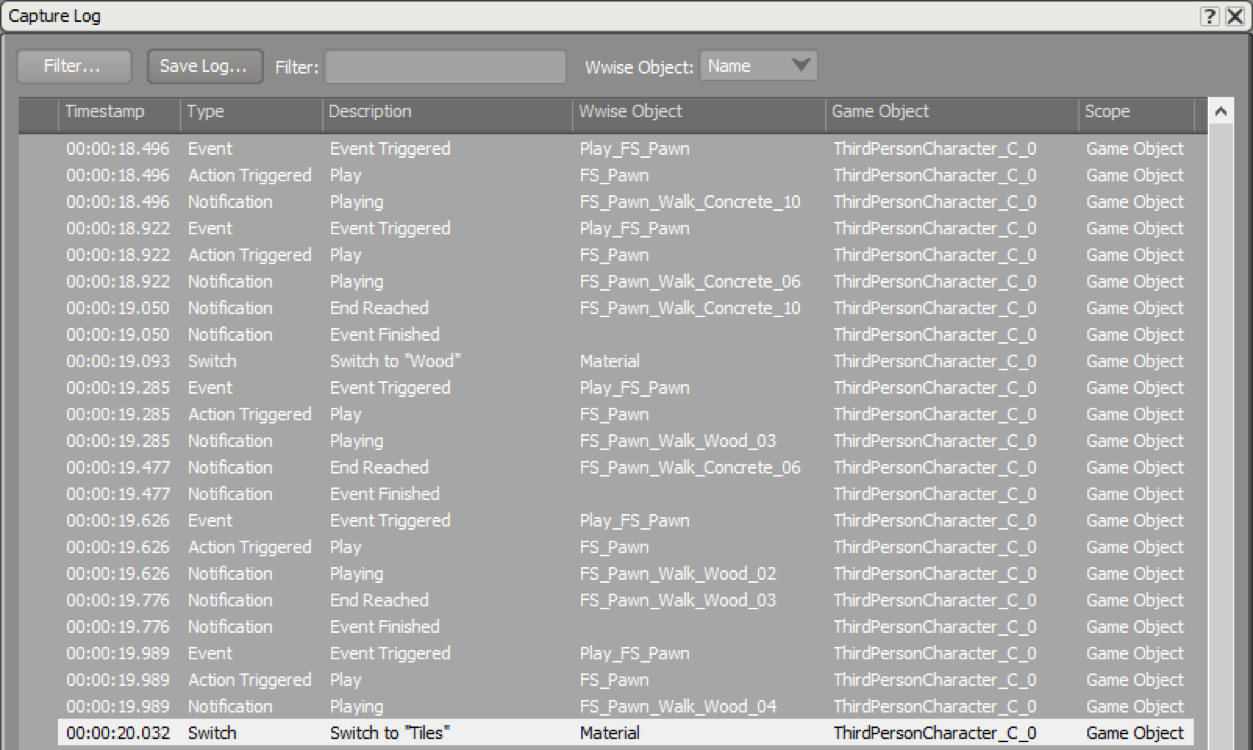Focus the Filter text input field
This screenshot has width=1253, height=750.
tap(445, 67)
